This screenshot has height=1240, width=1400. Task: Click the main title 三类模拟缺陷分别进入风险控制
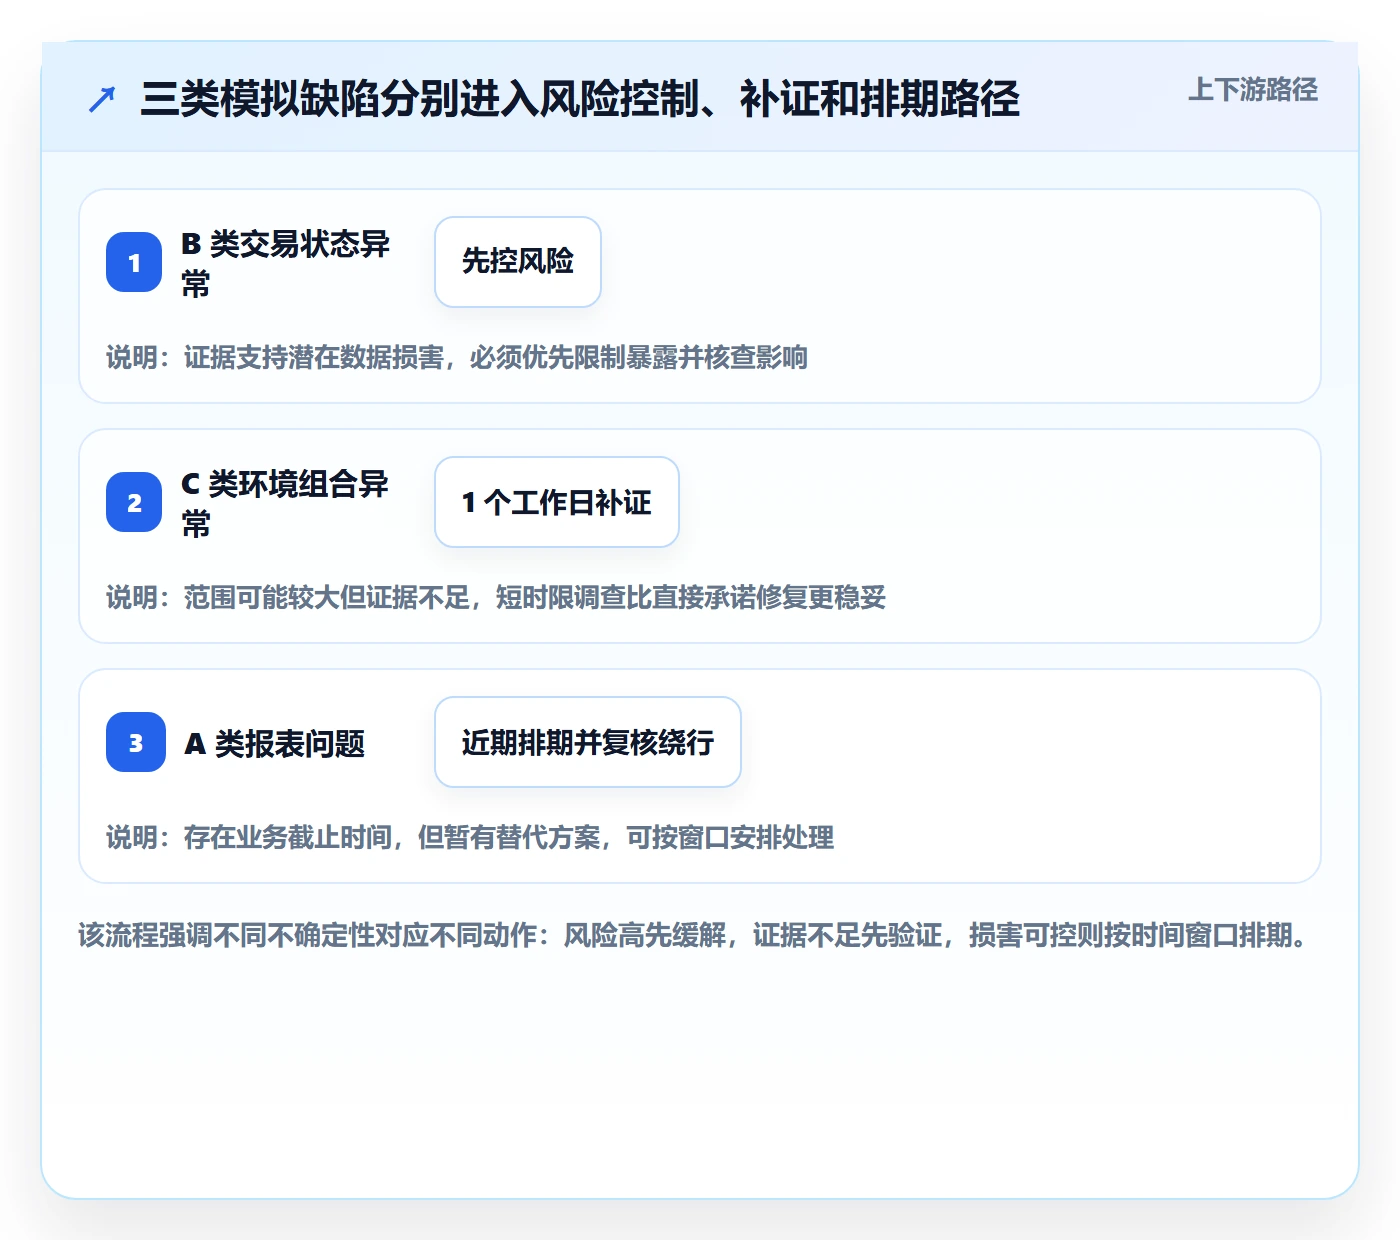coord(580,99)
